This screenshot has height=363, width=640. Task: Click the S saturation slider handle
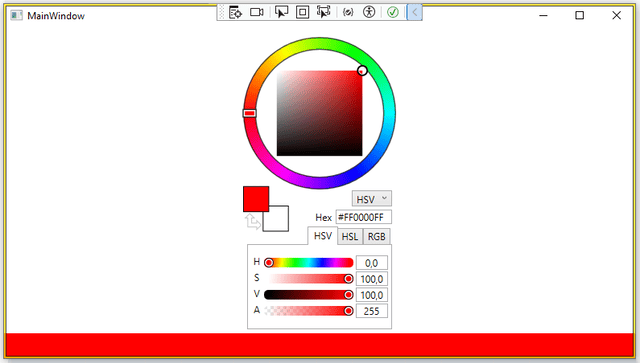[x=348, y=278]
